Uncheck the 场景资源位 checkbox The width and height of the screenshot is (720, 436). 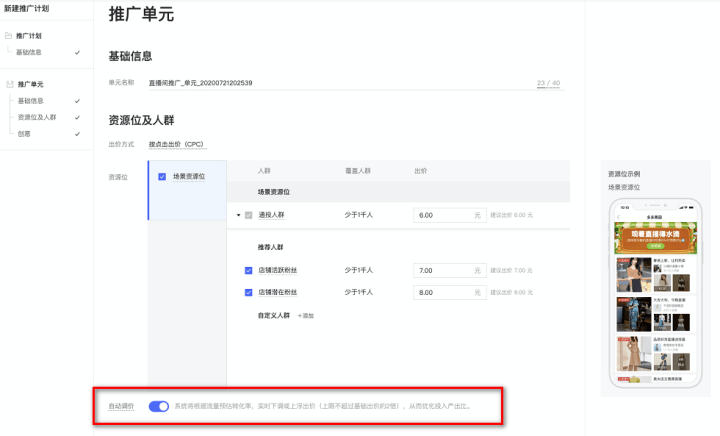(x=162, y=177)
